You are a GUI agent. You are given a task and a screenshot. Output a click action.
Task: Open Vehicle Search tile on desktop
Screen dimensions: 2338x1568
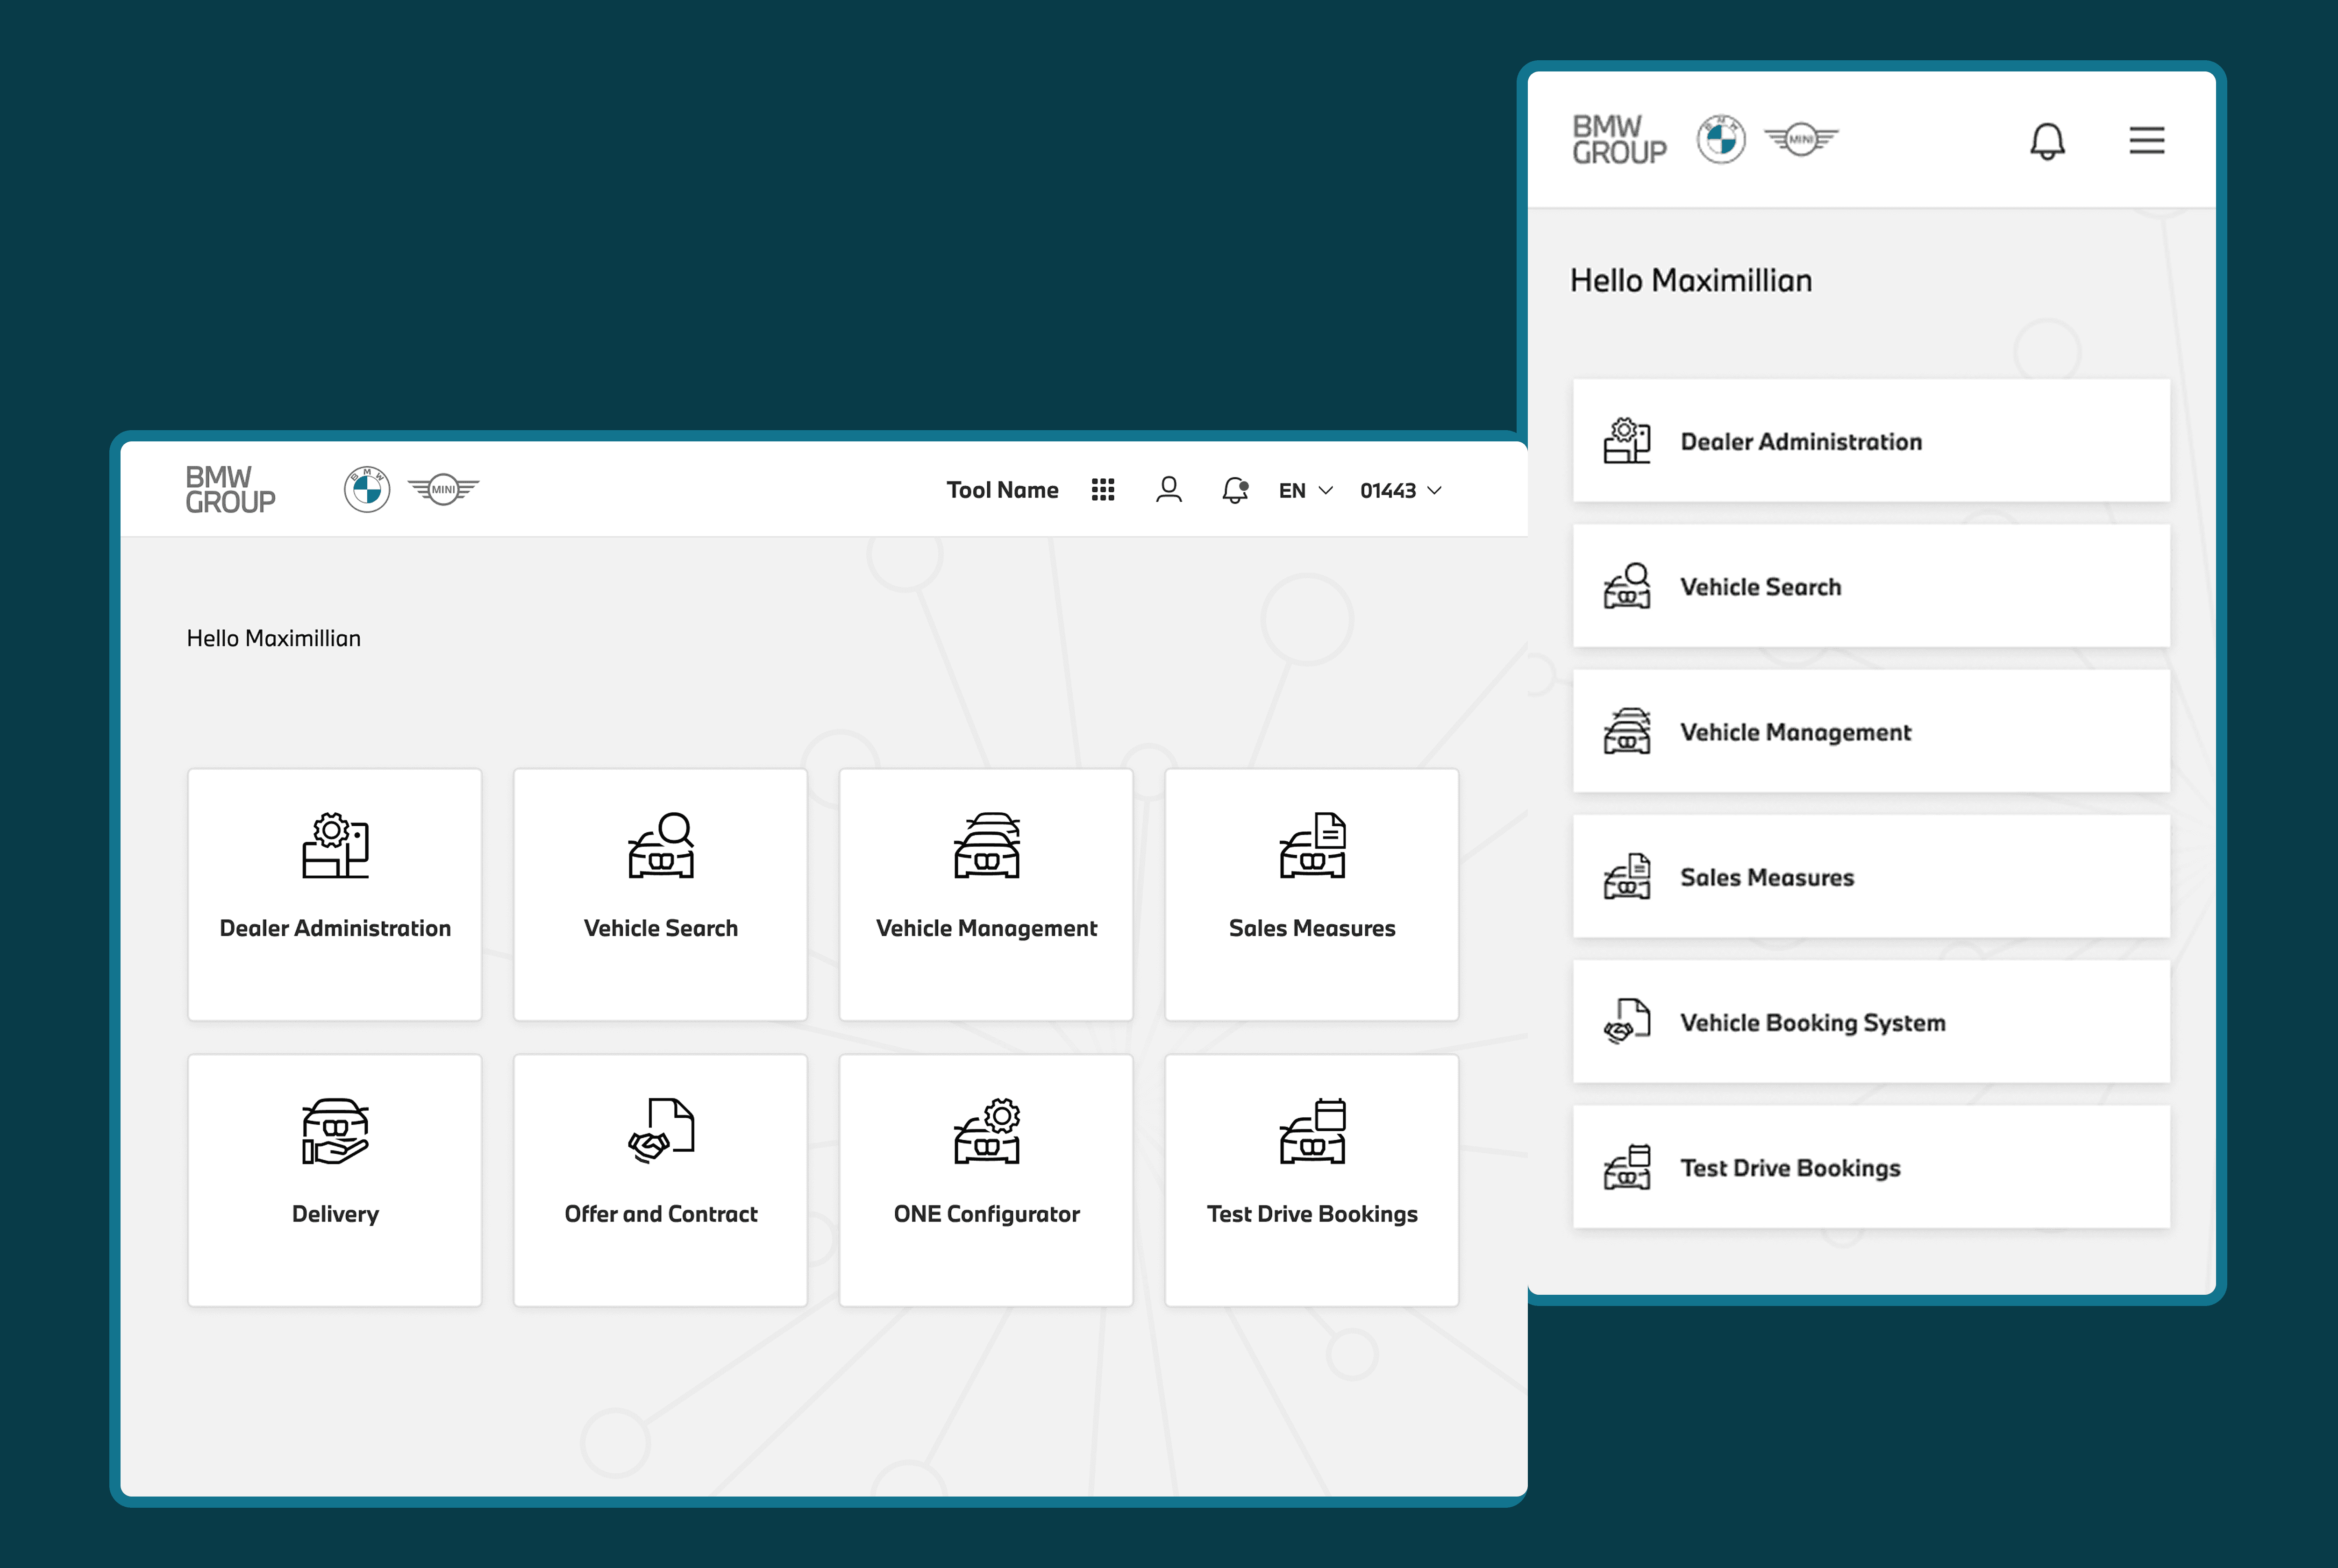tap(660, 894)
